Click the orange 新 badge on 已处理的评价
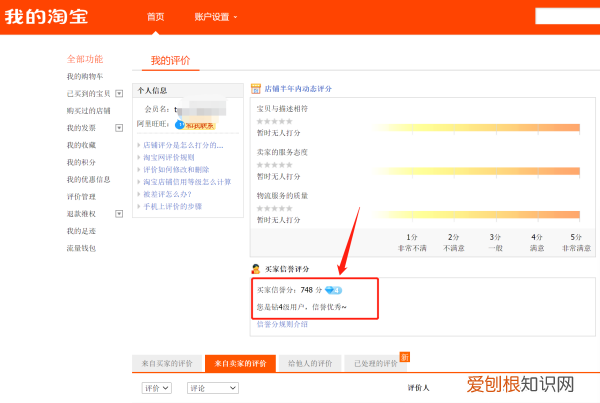Image resolution: width=600 pixels, height=403 pixels. pos(404,357)
